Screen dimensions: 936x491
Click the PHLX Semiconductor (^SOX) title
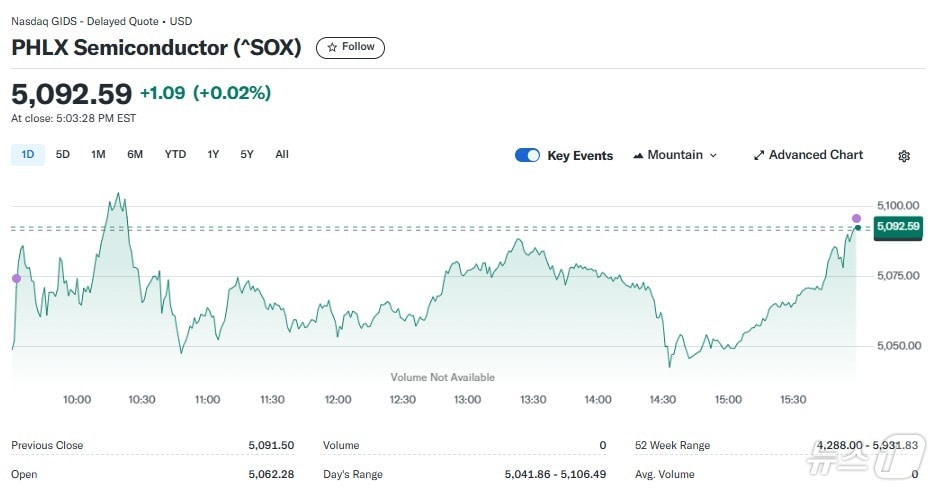point(156,47)
